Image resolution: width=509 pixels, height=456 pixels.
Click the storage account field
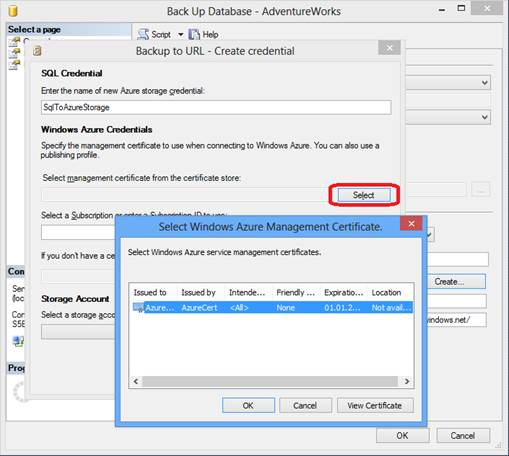pos(78,332)
